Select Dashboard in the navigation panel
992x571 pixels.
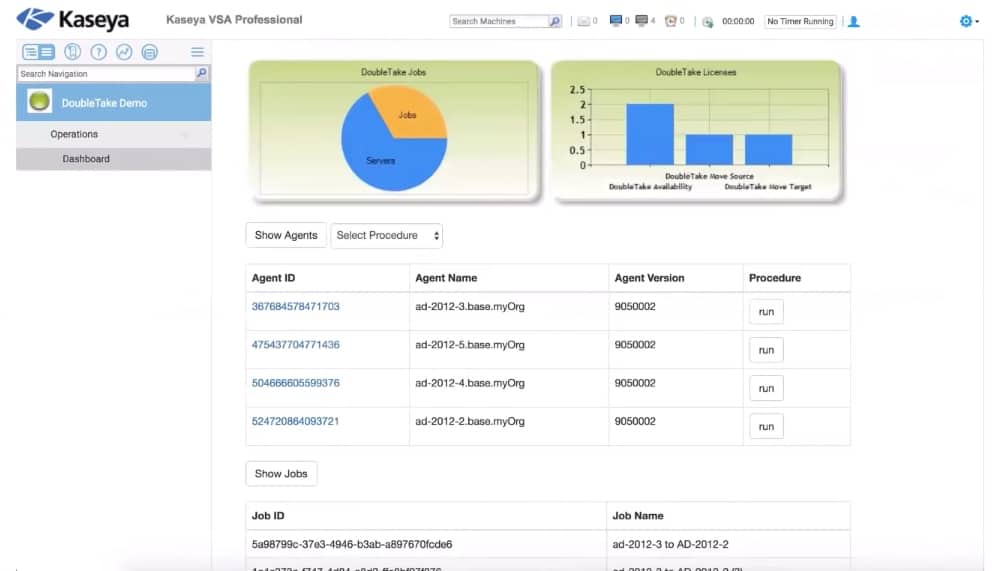(86, 159)
